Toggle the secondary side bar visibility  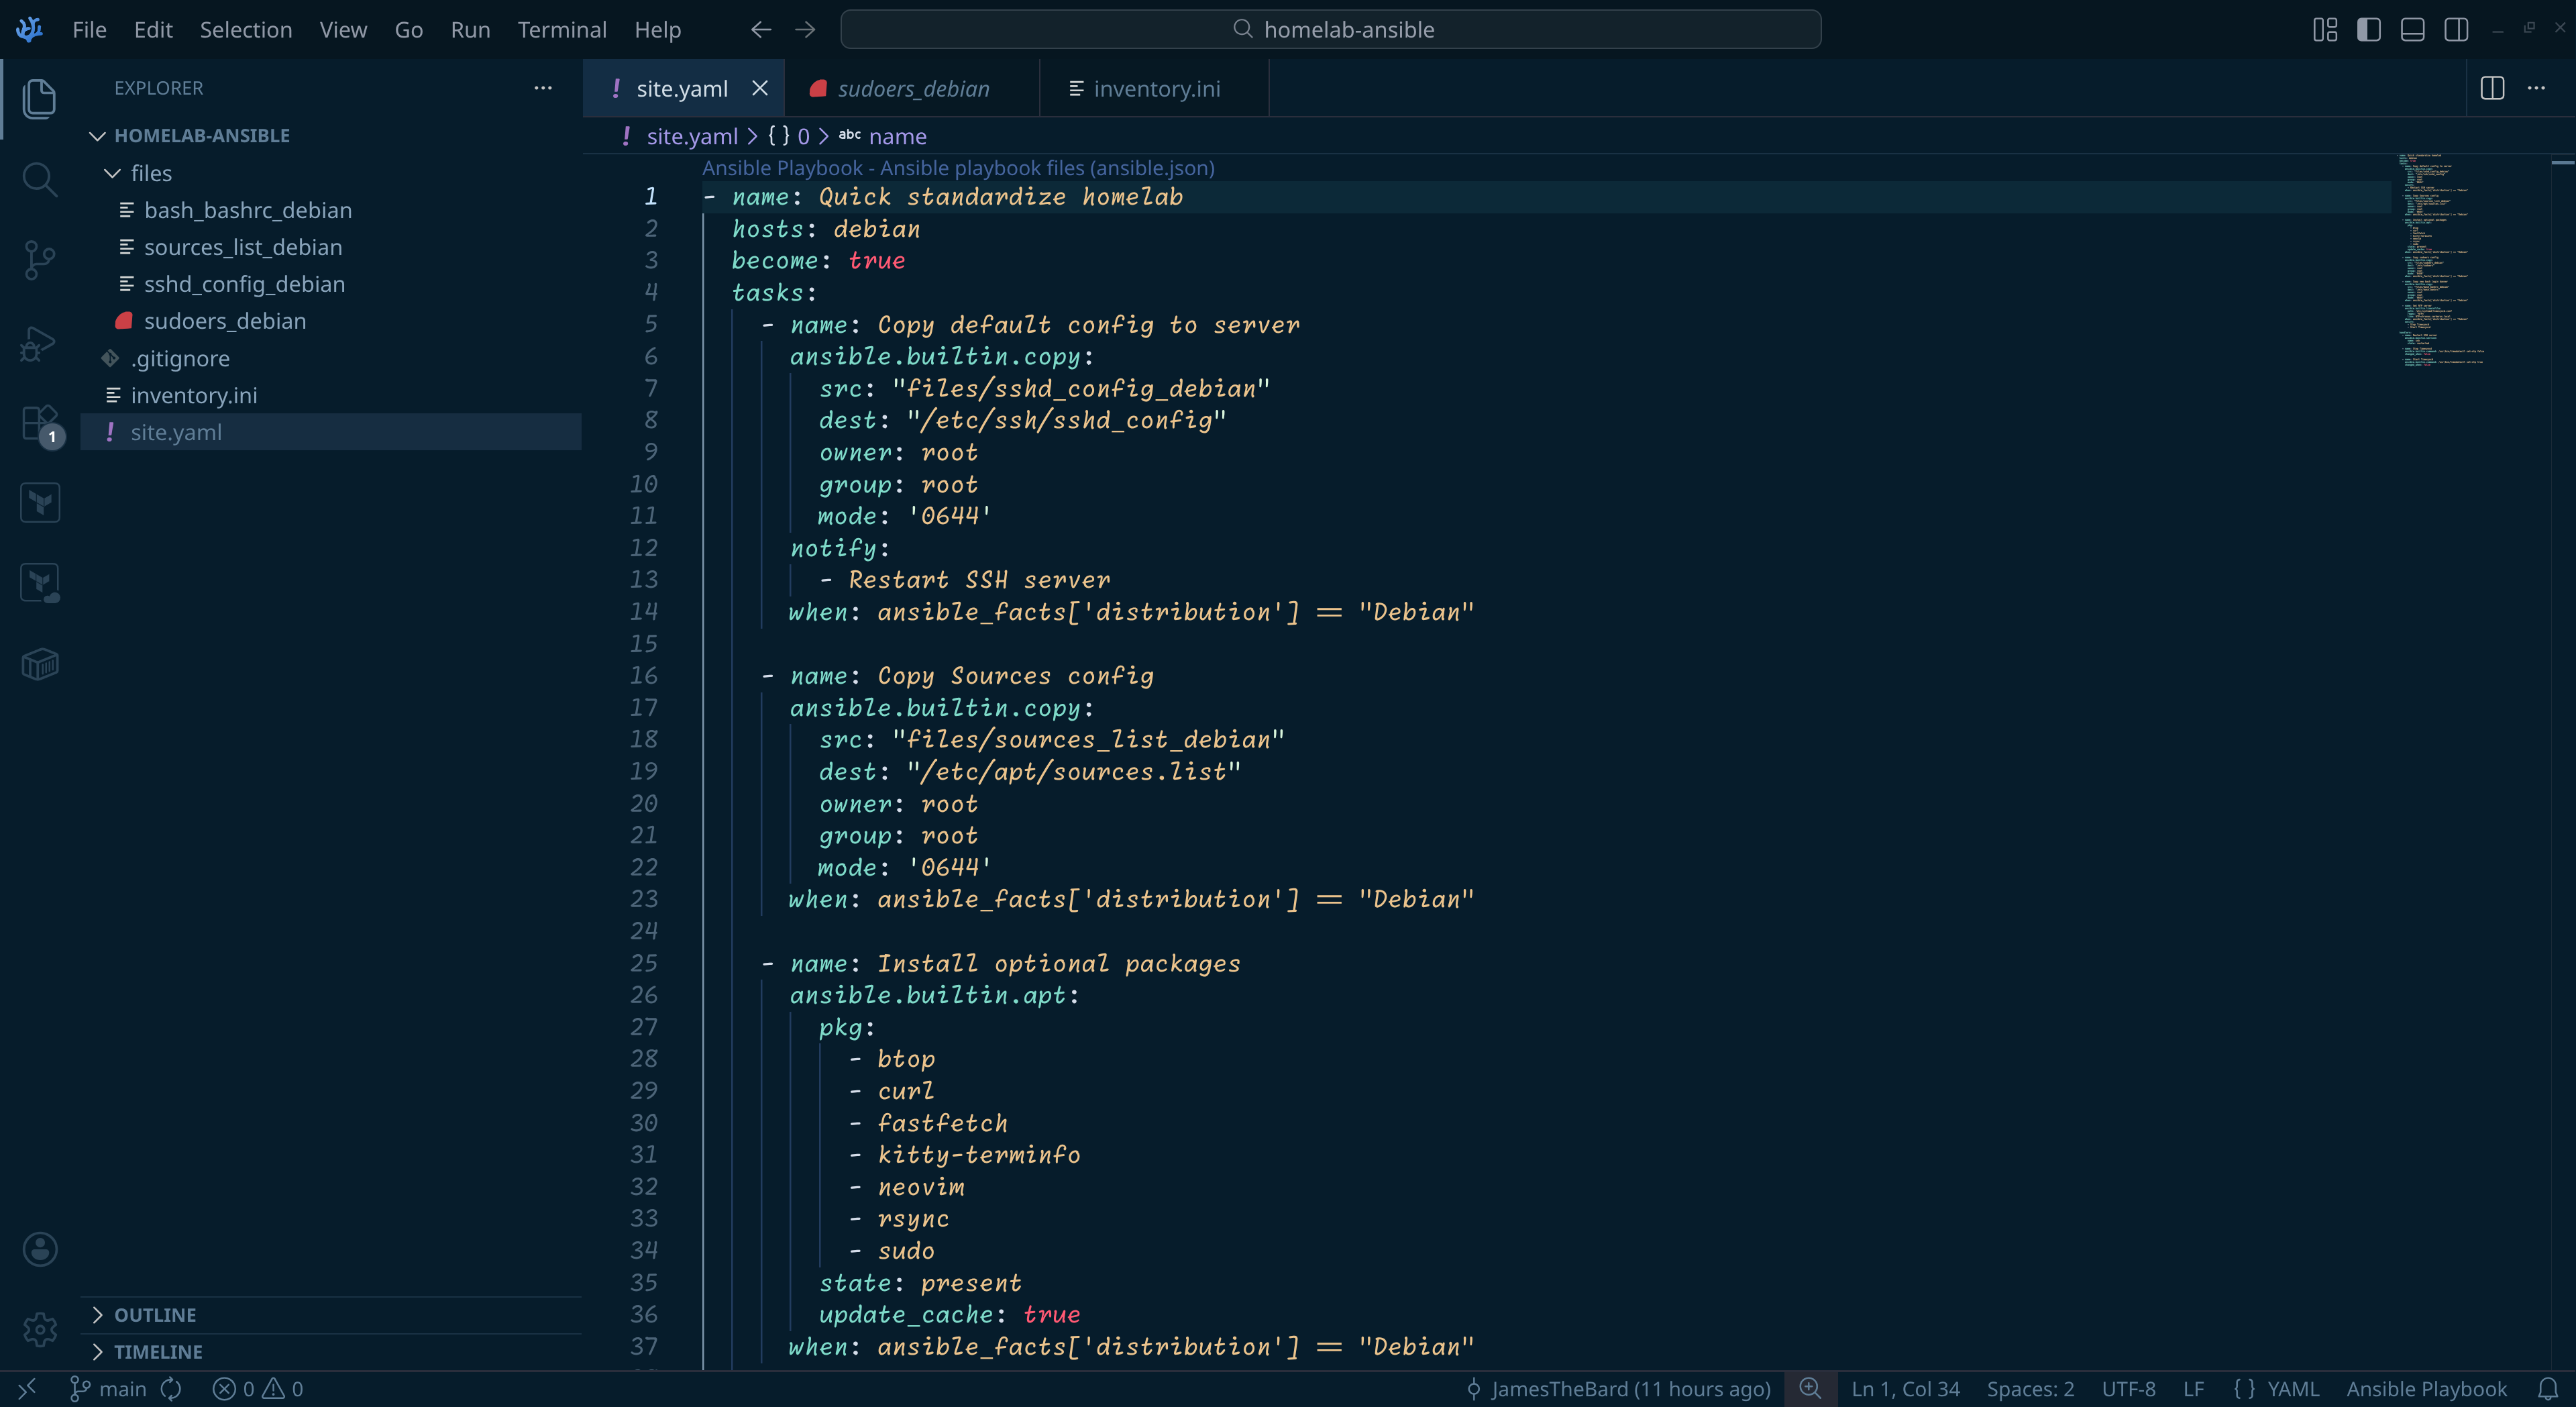2456,29
